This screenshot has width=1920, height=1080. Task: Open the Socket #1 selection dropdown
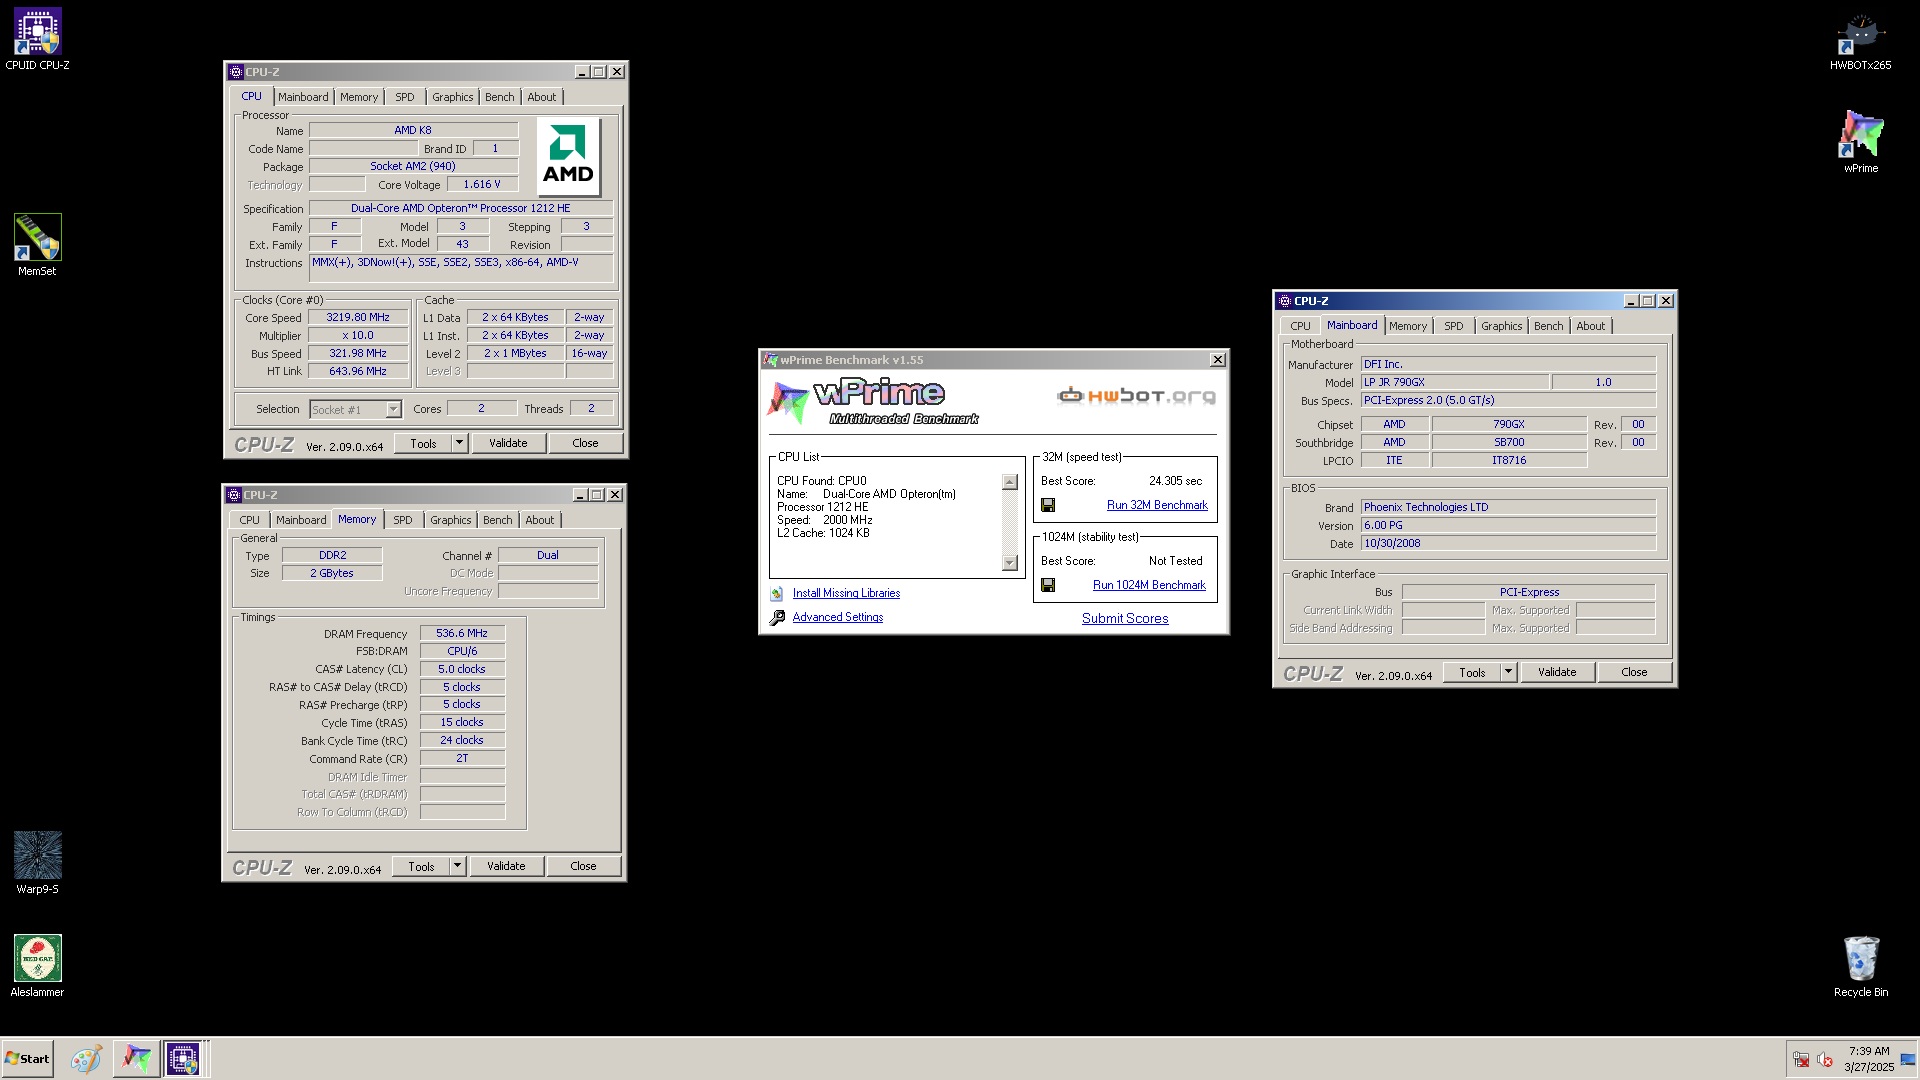pyautogui.click(x=393, y=409)
